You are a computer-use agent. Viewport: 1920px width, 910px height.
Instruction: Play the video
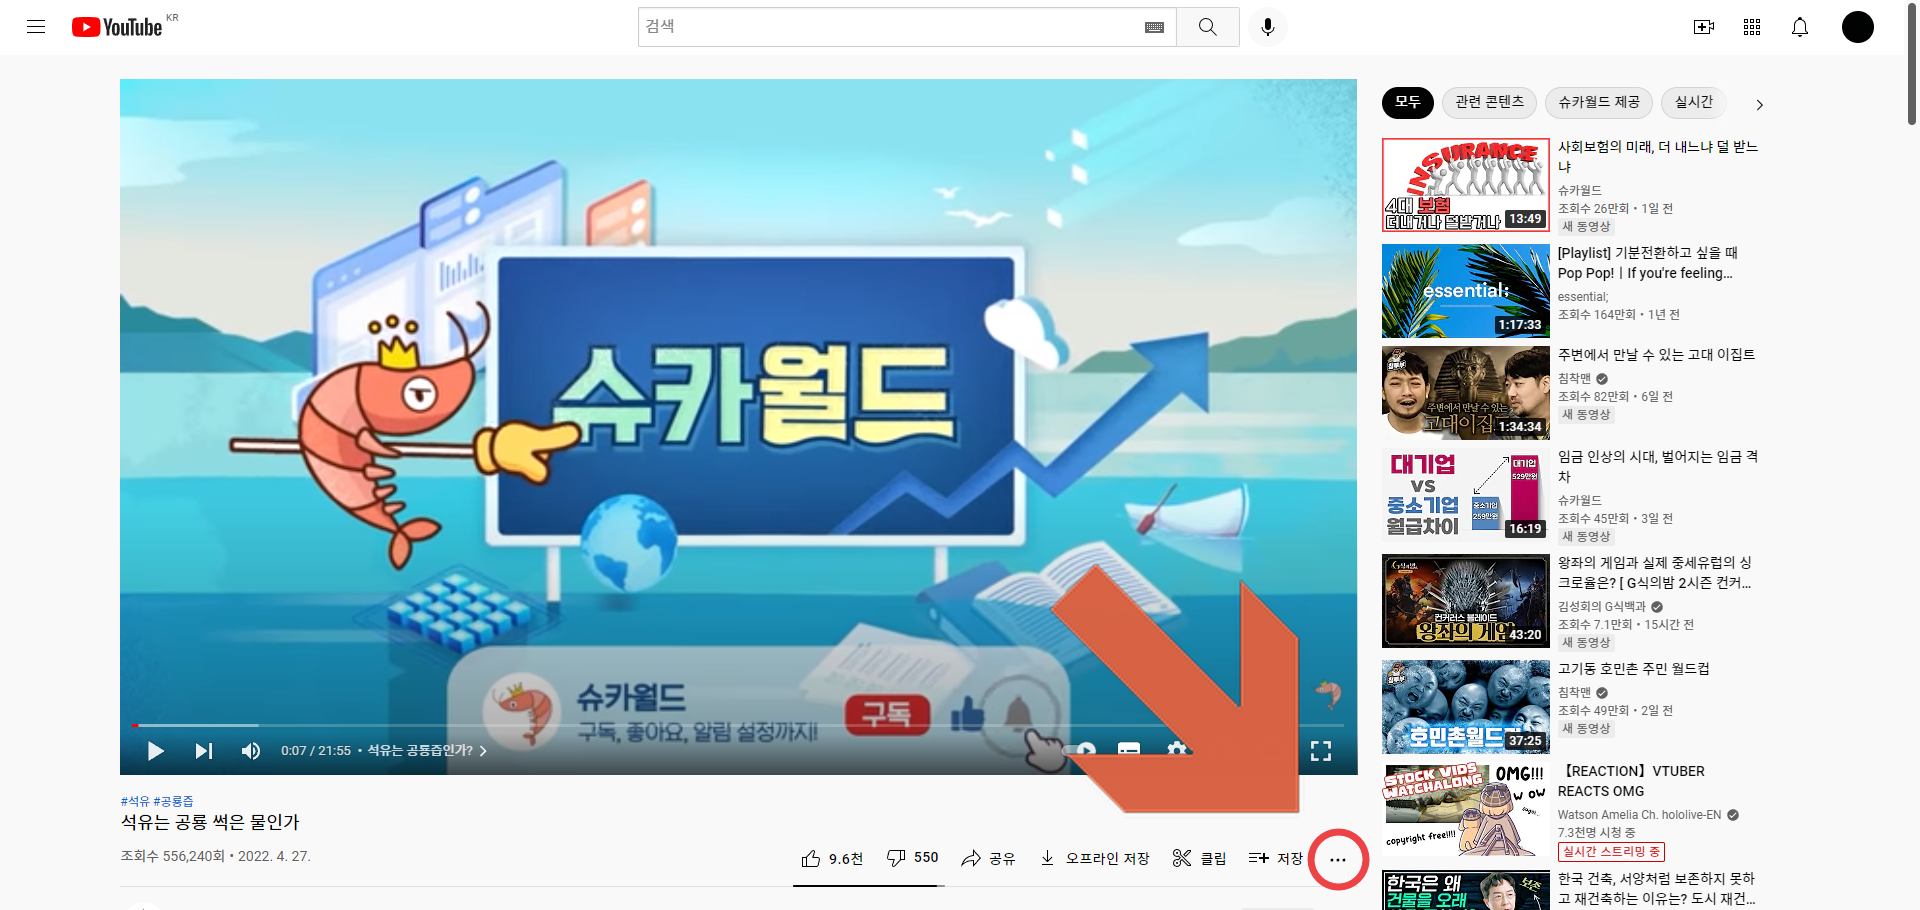pos(155,751)
